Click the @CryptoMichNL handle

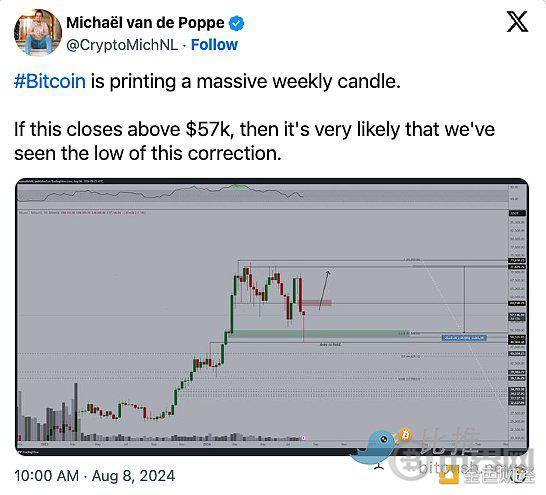(122, 45)
